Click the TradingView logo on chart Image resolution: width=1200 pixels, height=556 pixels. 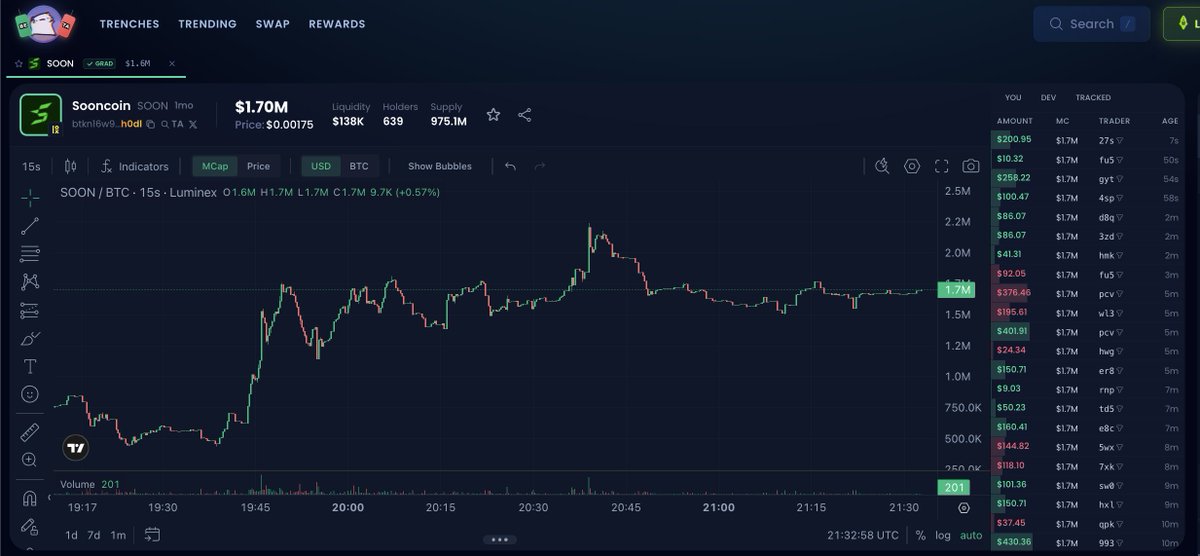point(75,448)
